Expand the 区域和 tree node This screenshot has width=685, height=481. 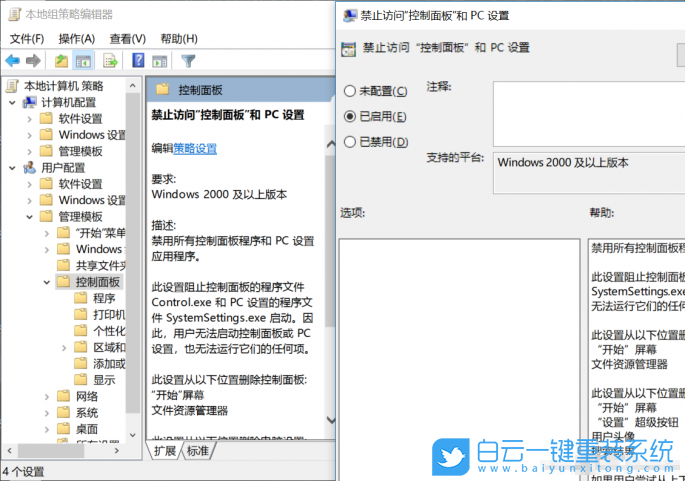64,348
